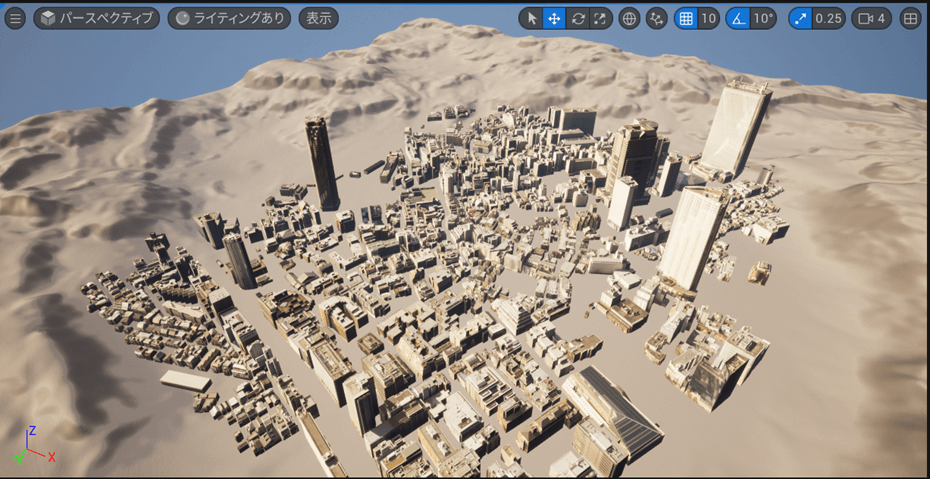
Task: Click the XYZ axis gizmo in the corner
Action: click(x=32, y=446)
